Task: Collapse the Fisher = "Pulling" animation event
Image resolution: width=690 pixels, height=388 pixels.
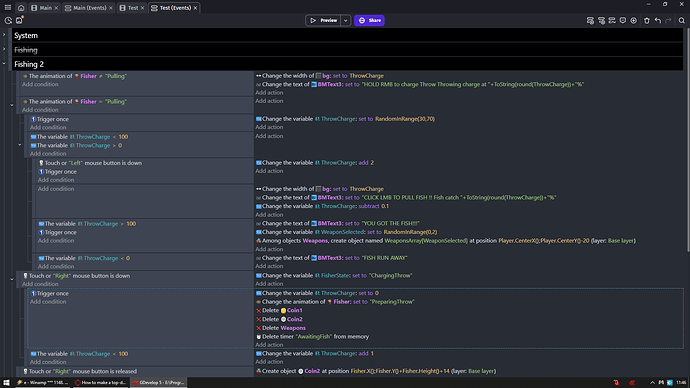Action: [12, 105]
